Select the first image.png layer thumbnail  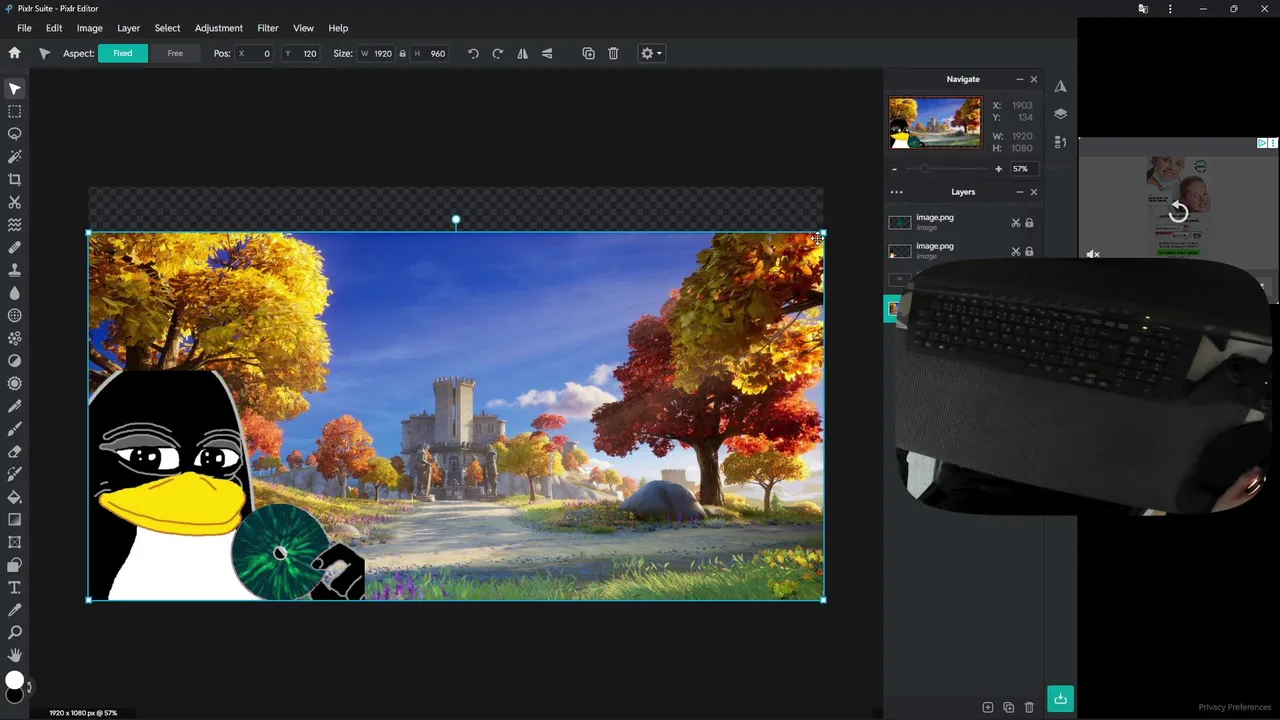[x=900, y=223]
